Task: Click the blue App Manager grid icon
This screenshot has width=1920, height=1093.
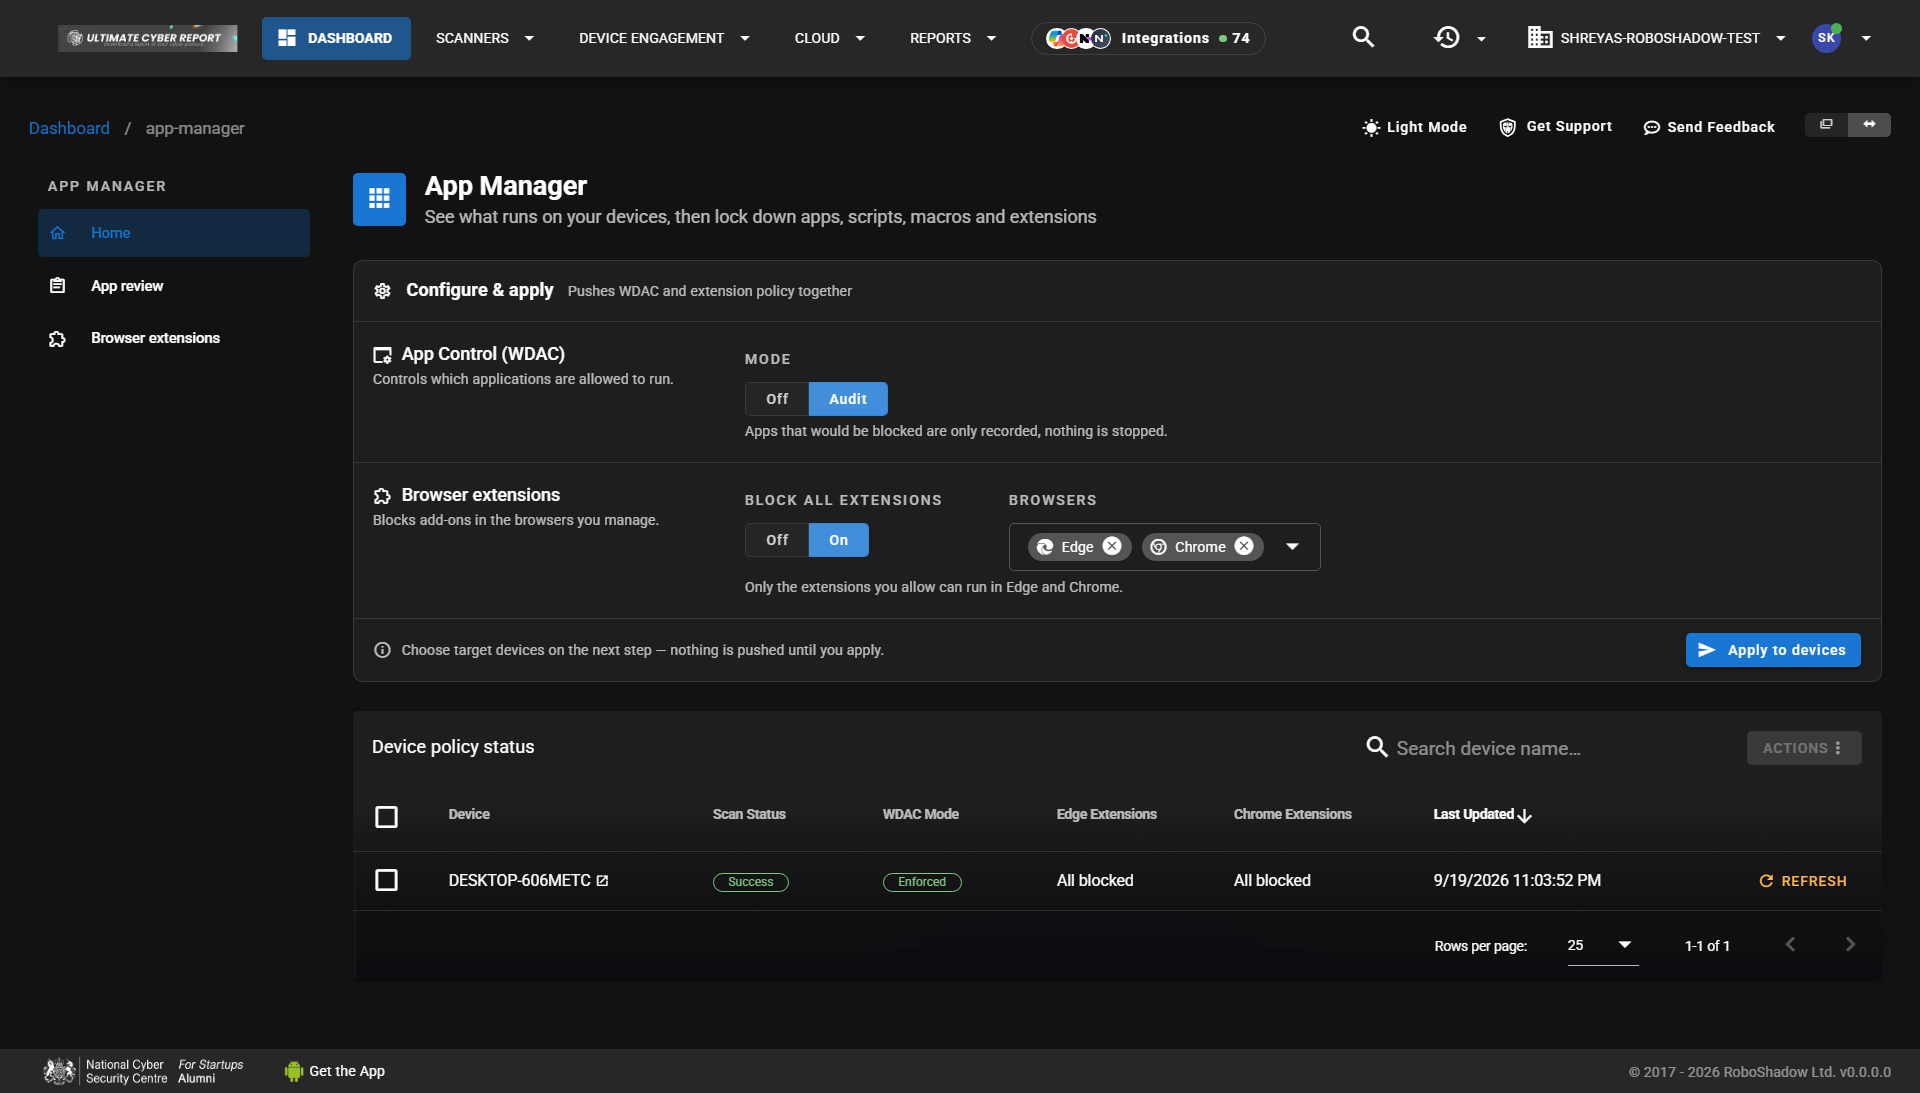Action: point(379,199)
